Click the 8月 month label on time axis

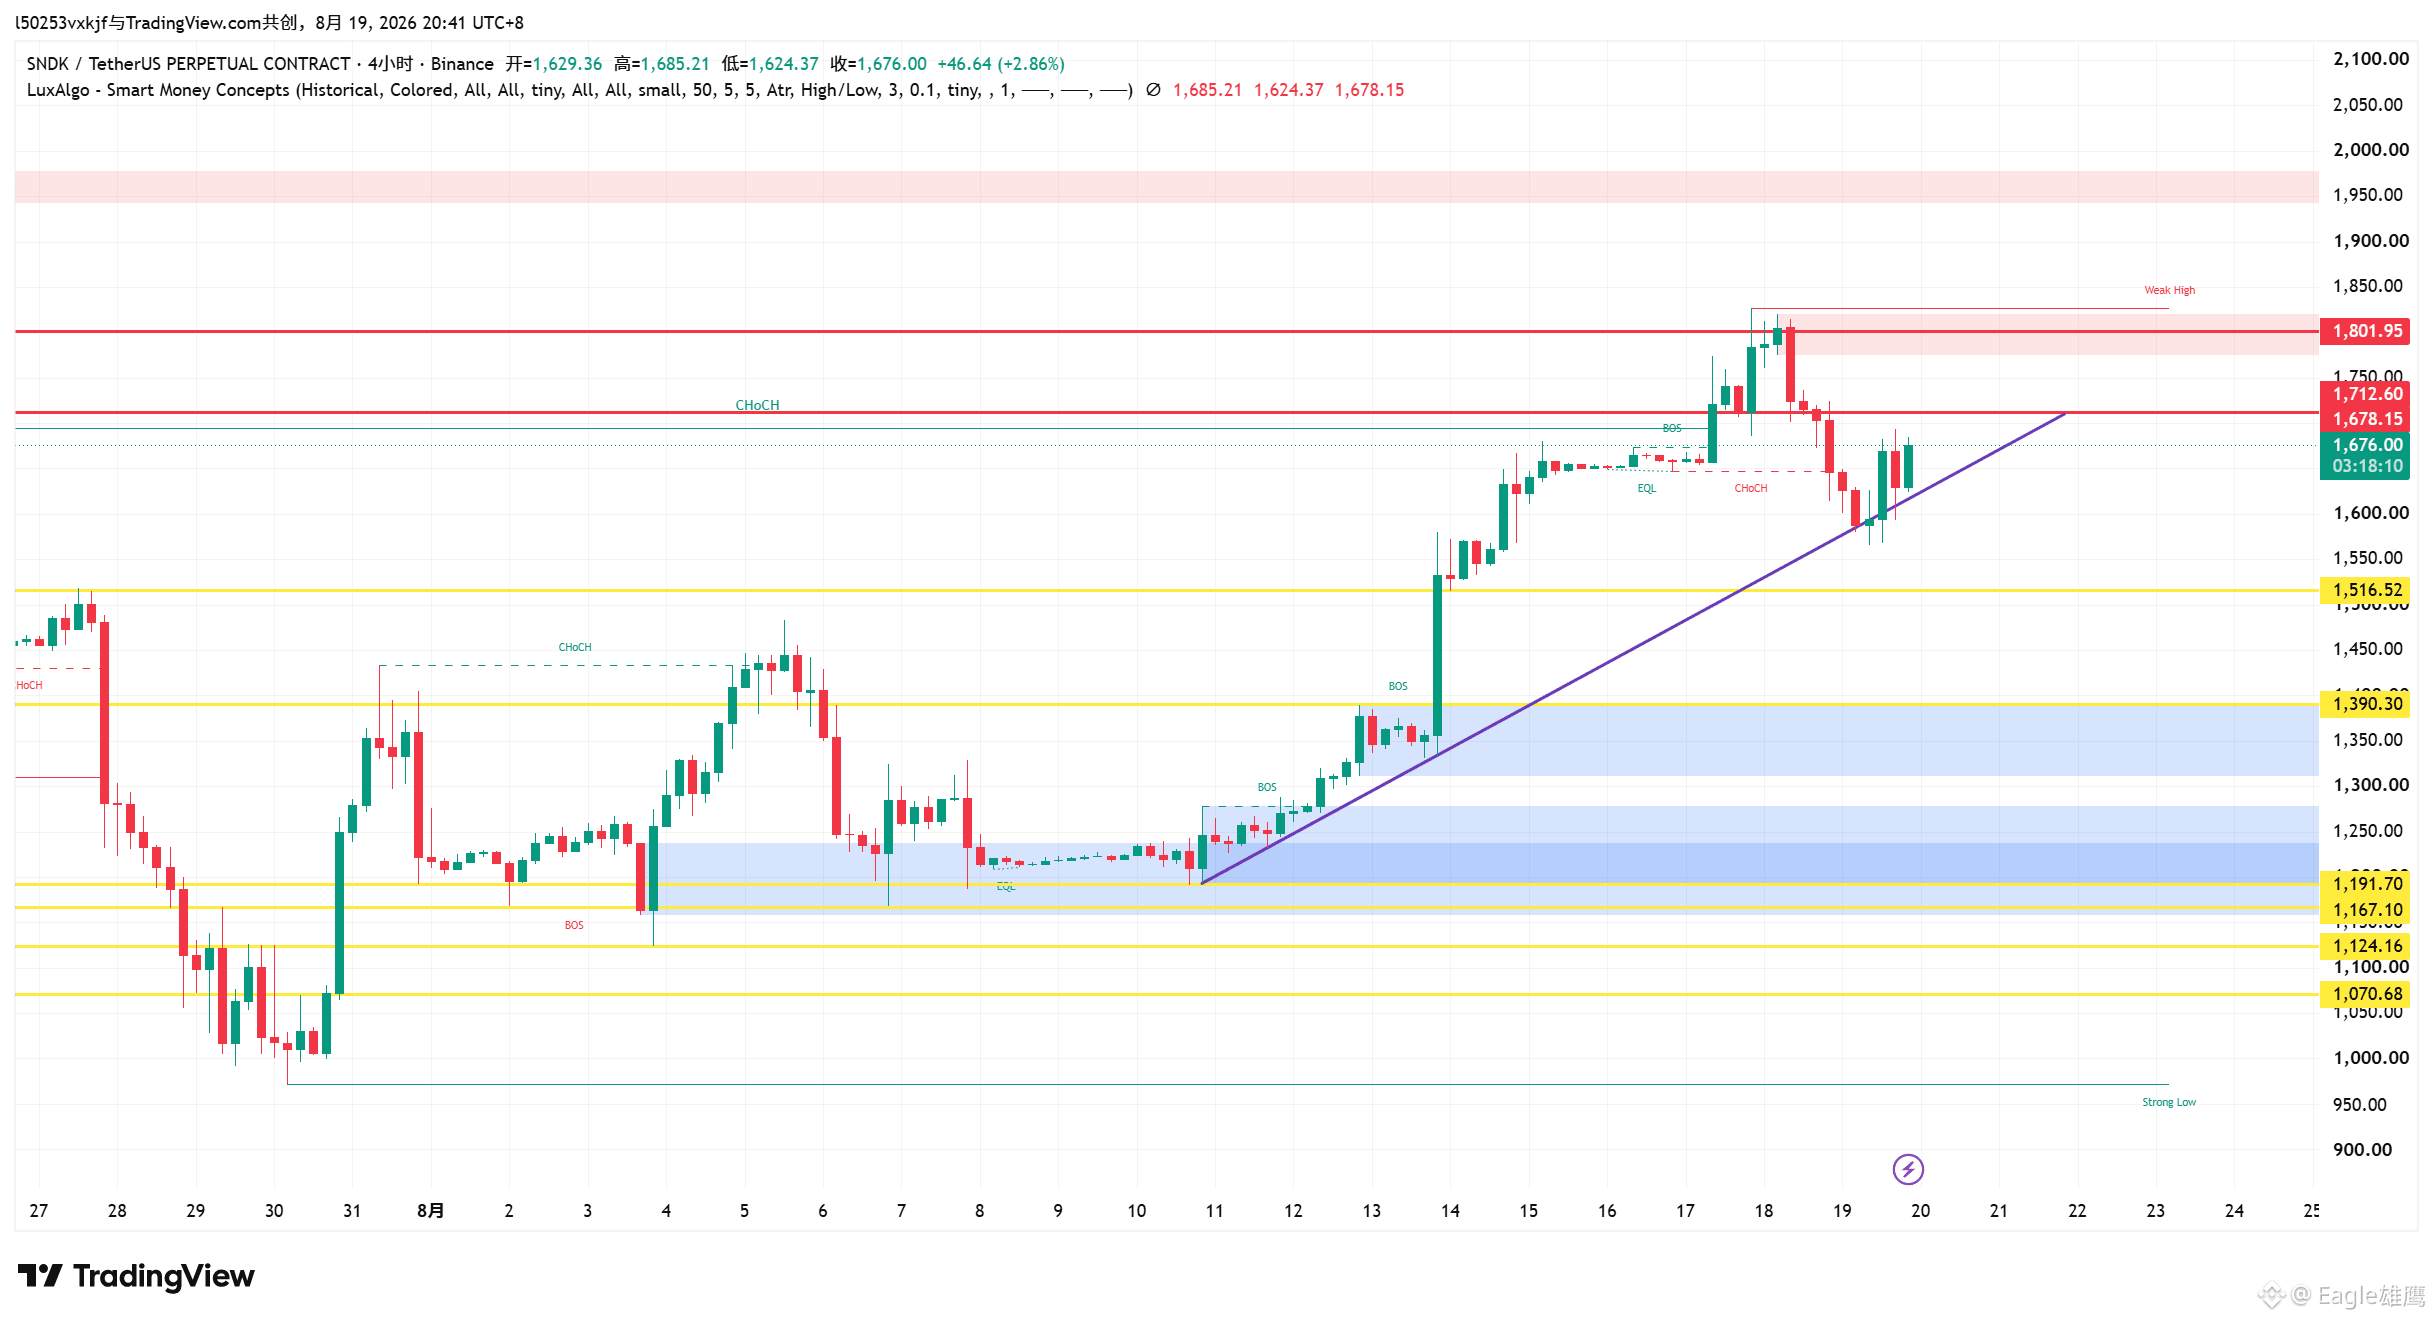tap(431, 1211)
